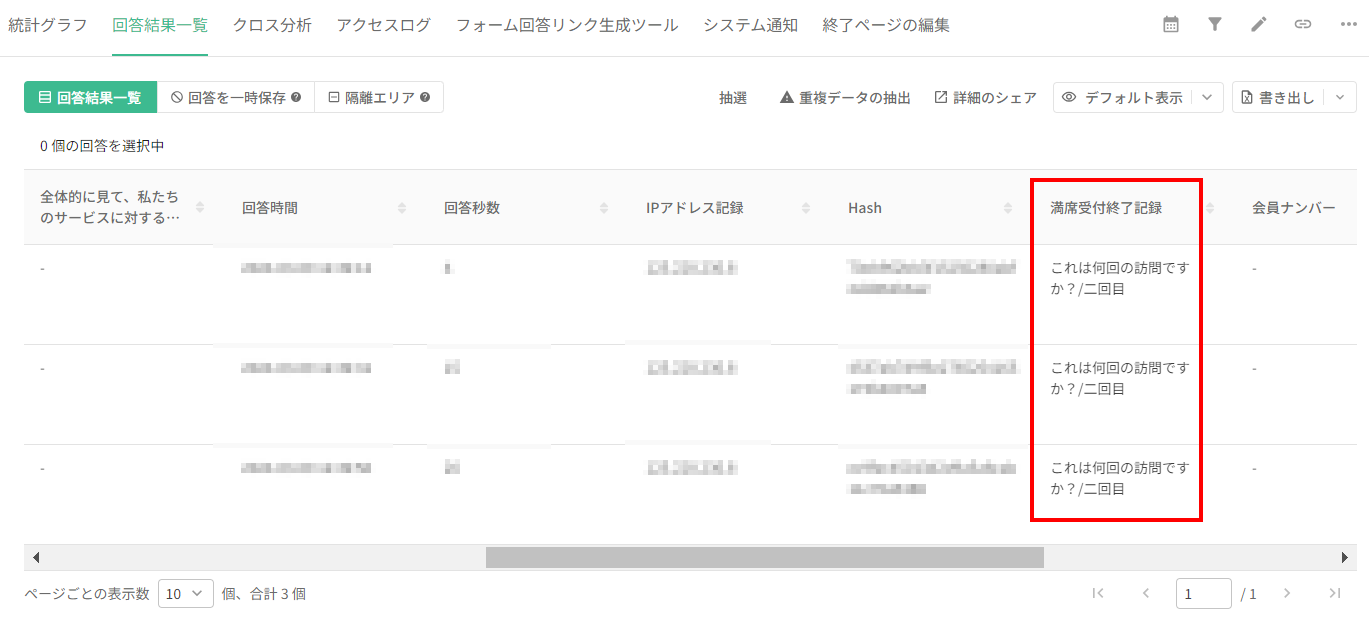
Task: Click the scrollbar left arrow
Action: 35,557
